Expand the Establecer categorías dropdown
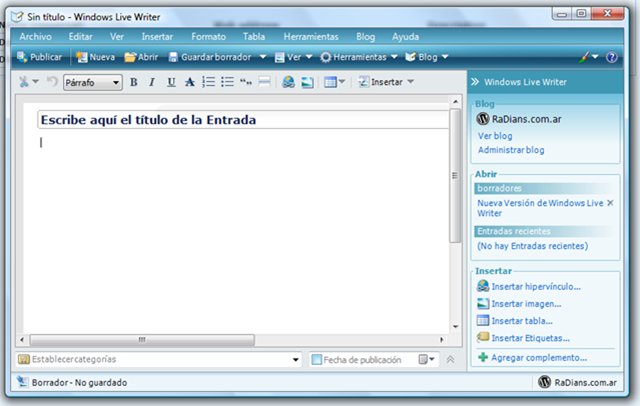The image size is (640, 406). 295,359
